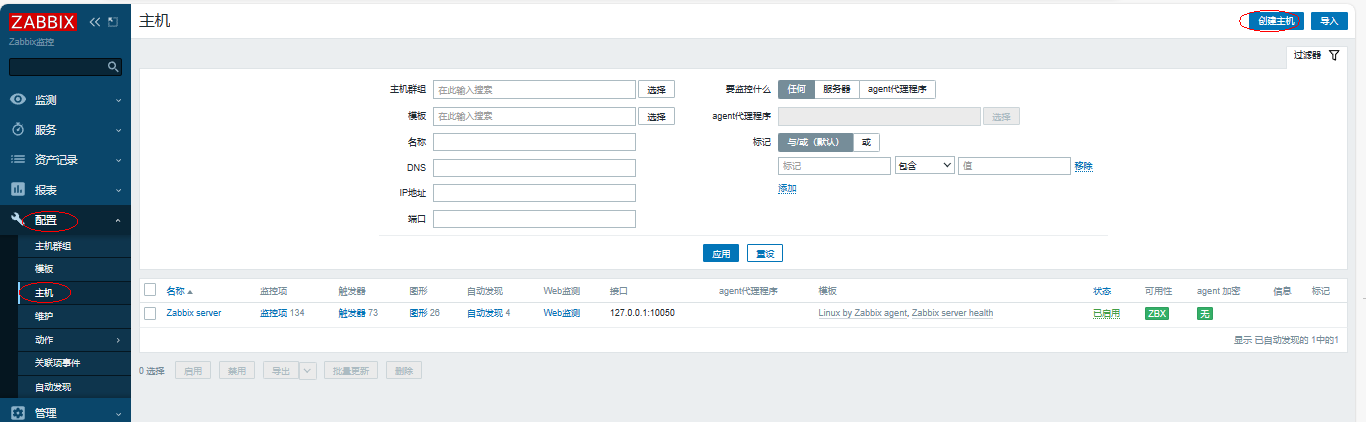Image resolution: width=1366 pixels, height=422 pixels.
Task: Expand the 资产记录 sidebar section
Action: pyautogui.click(x=65, y=160)
